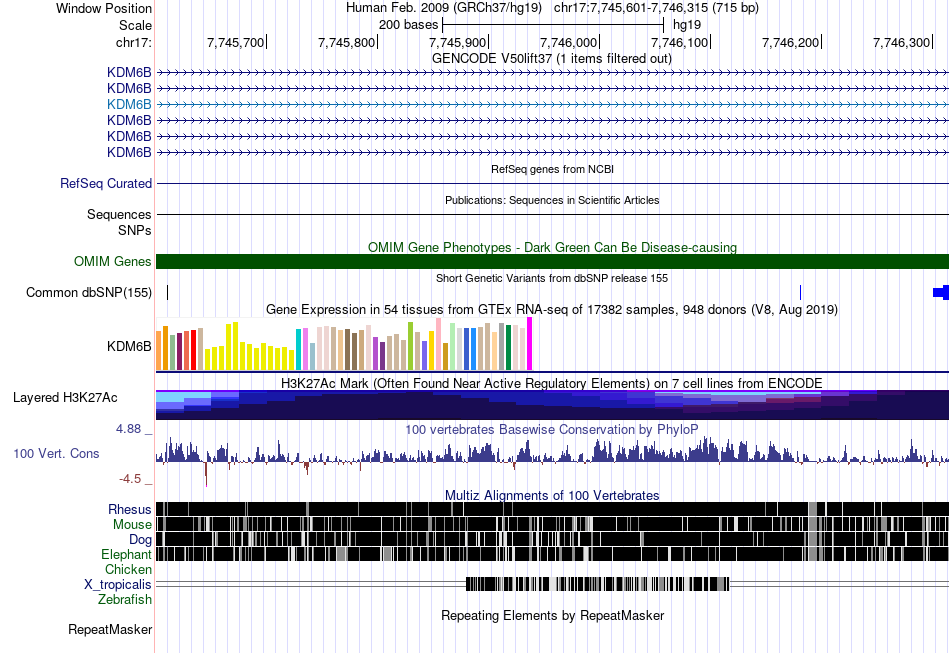Click the teal GTEx expression bar
The image size is (950, 653).
[298, 350]
